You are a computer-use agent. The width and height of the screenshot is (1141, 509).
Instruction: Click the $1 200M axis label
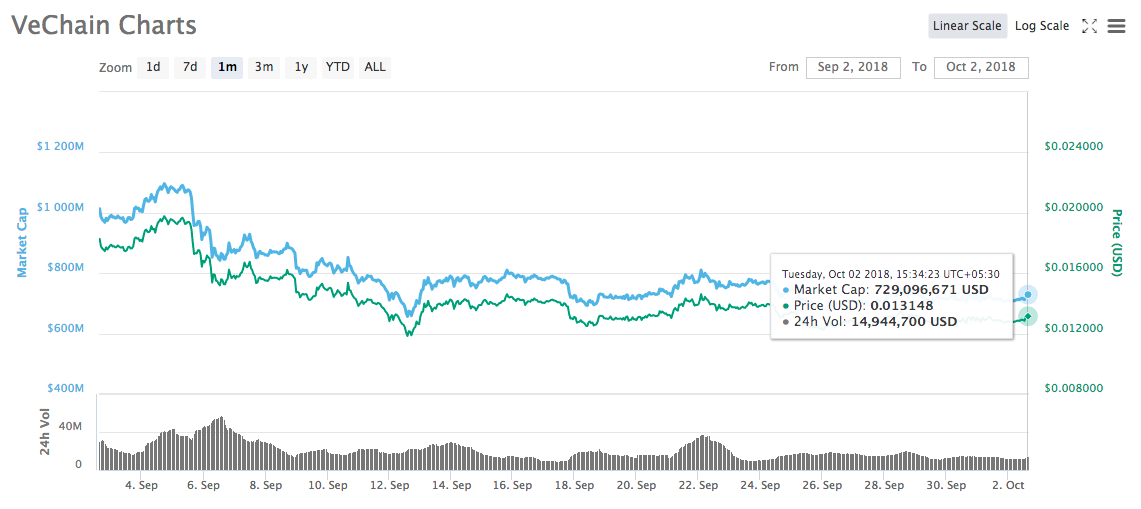pos(60,146)
